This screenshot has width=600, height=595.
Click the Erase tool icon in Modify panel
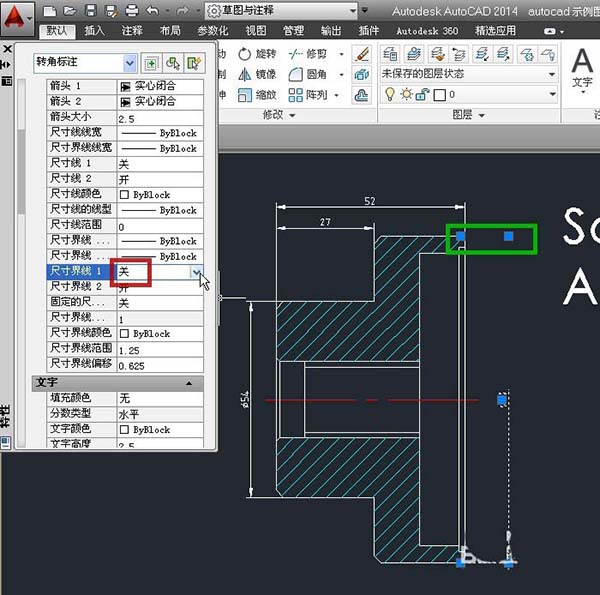pyautogui.click(x=362, y=54)
